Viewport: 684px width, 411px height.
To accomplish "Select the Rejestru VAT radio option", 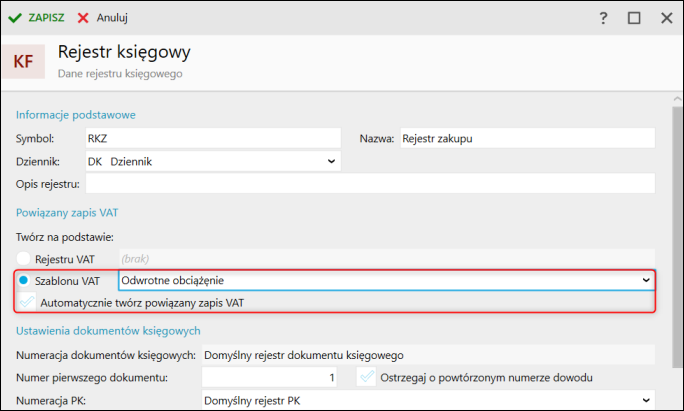I will point(24,258).
